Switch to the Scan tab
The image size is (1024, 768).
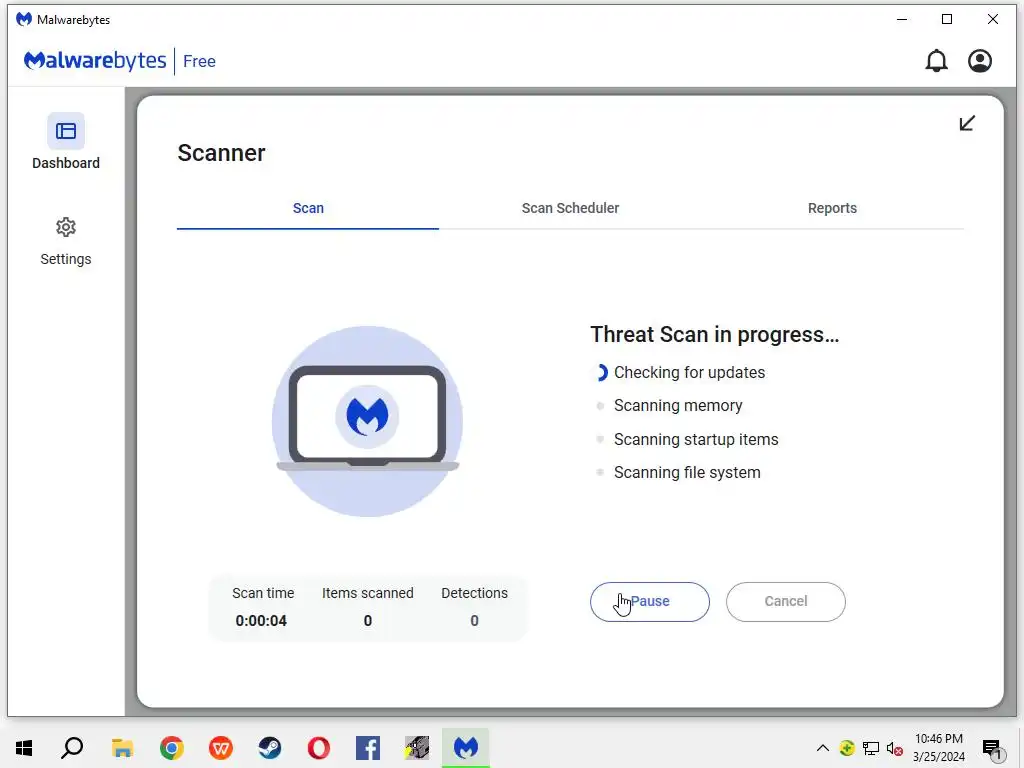308,208
